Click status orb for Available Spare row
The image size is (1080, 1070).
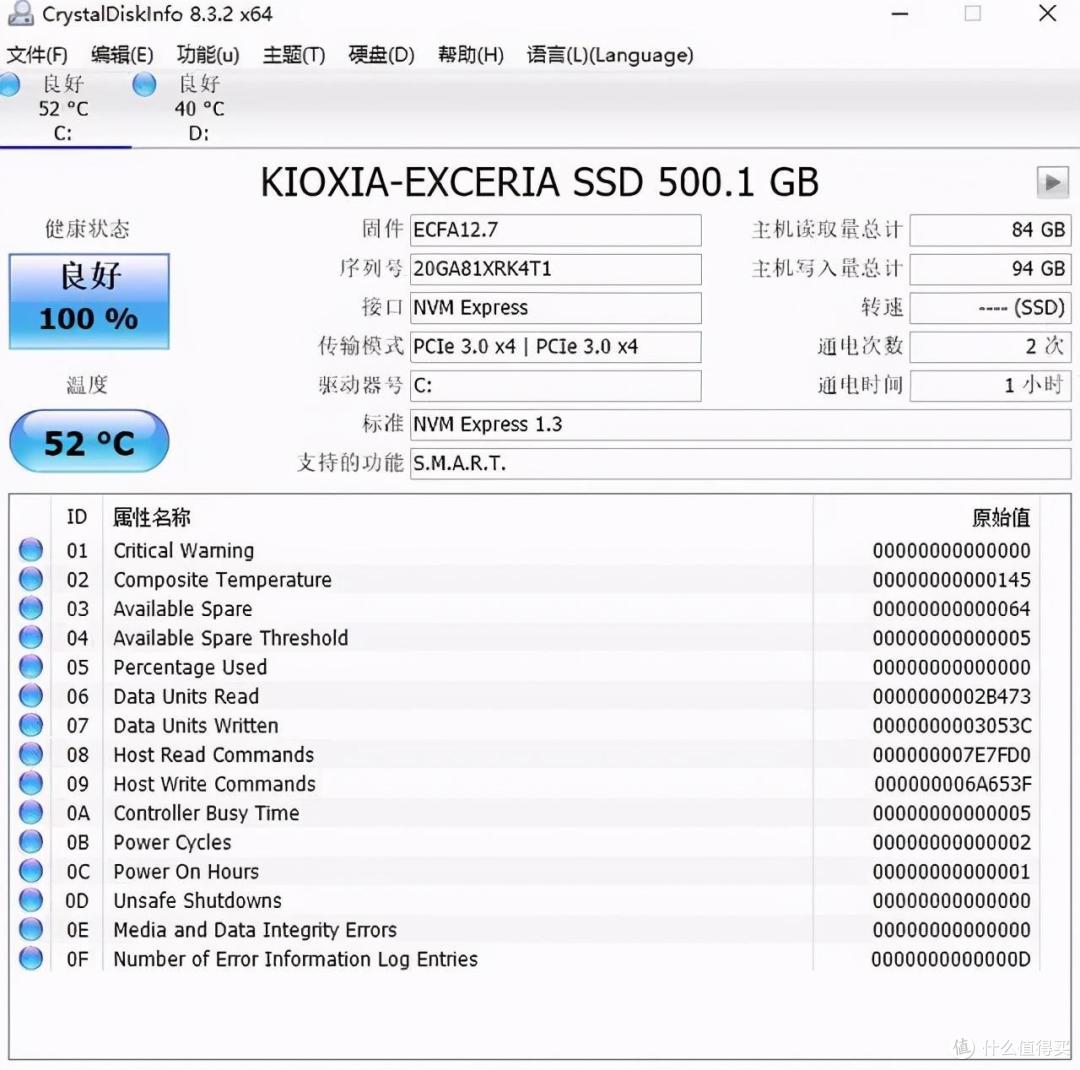31,608
